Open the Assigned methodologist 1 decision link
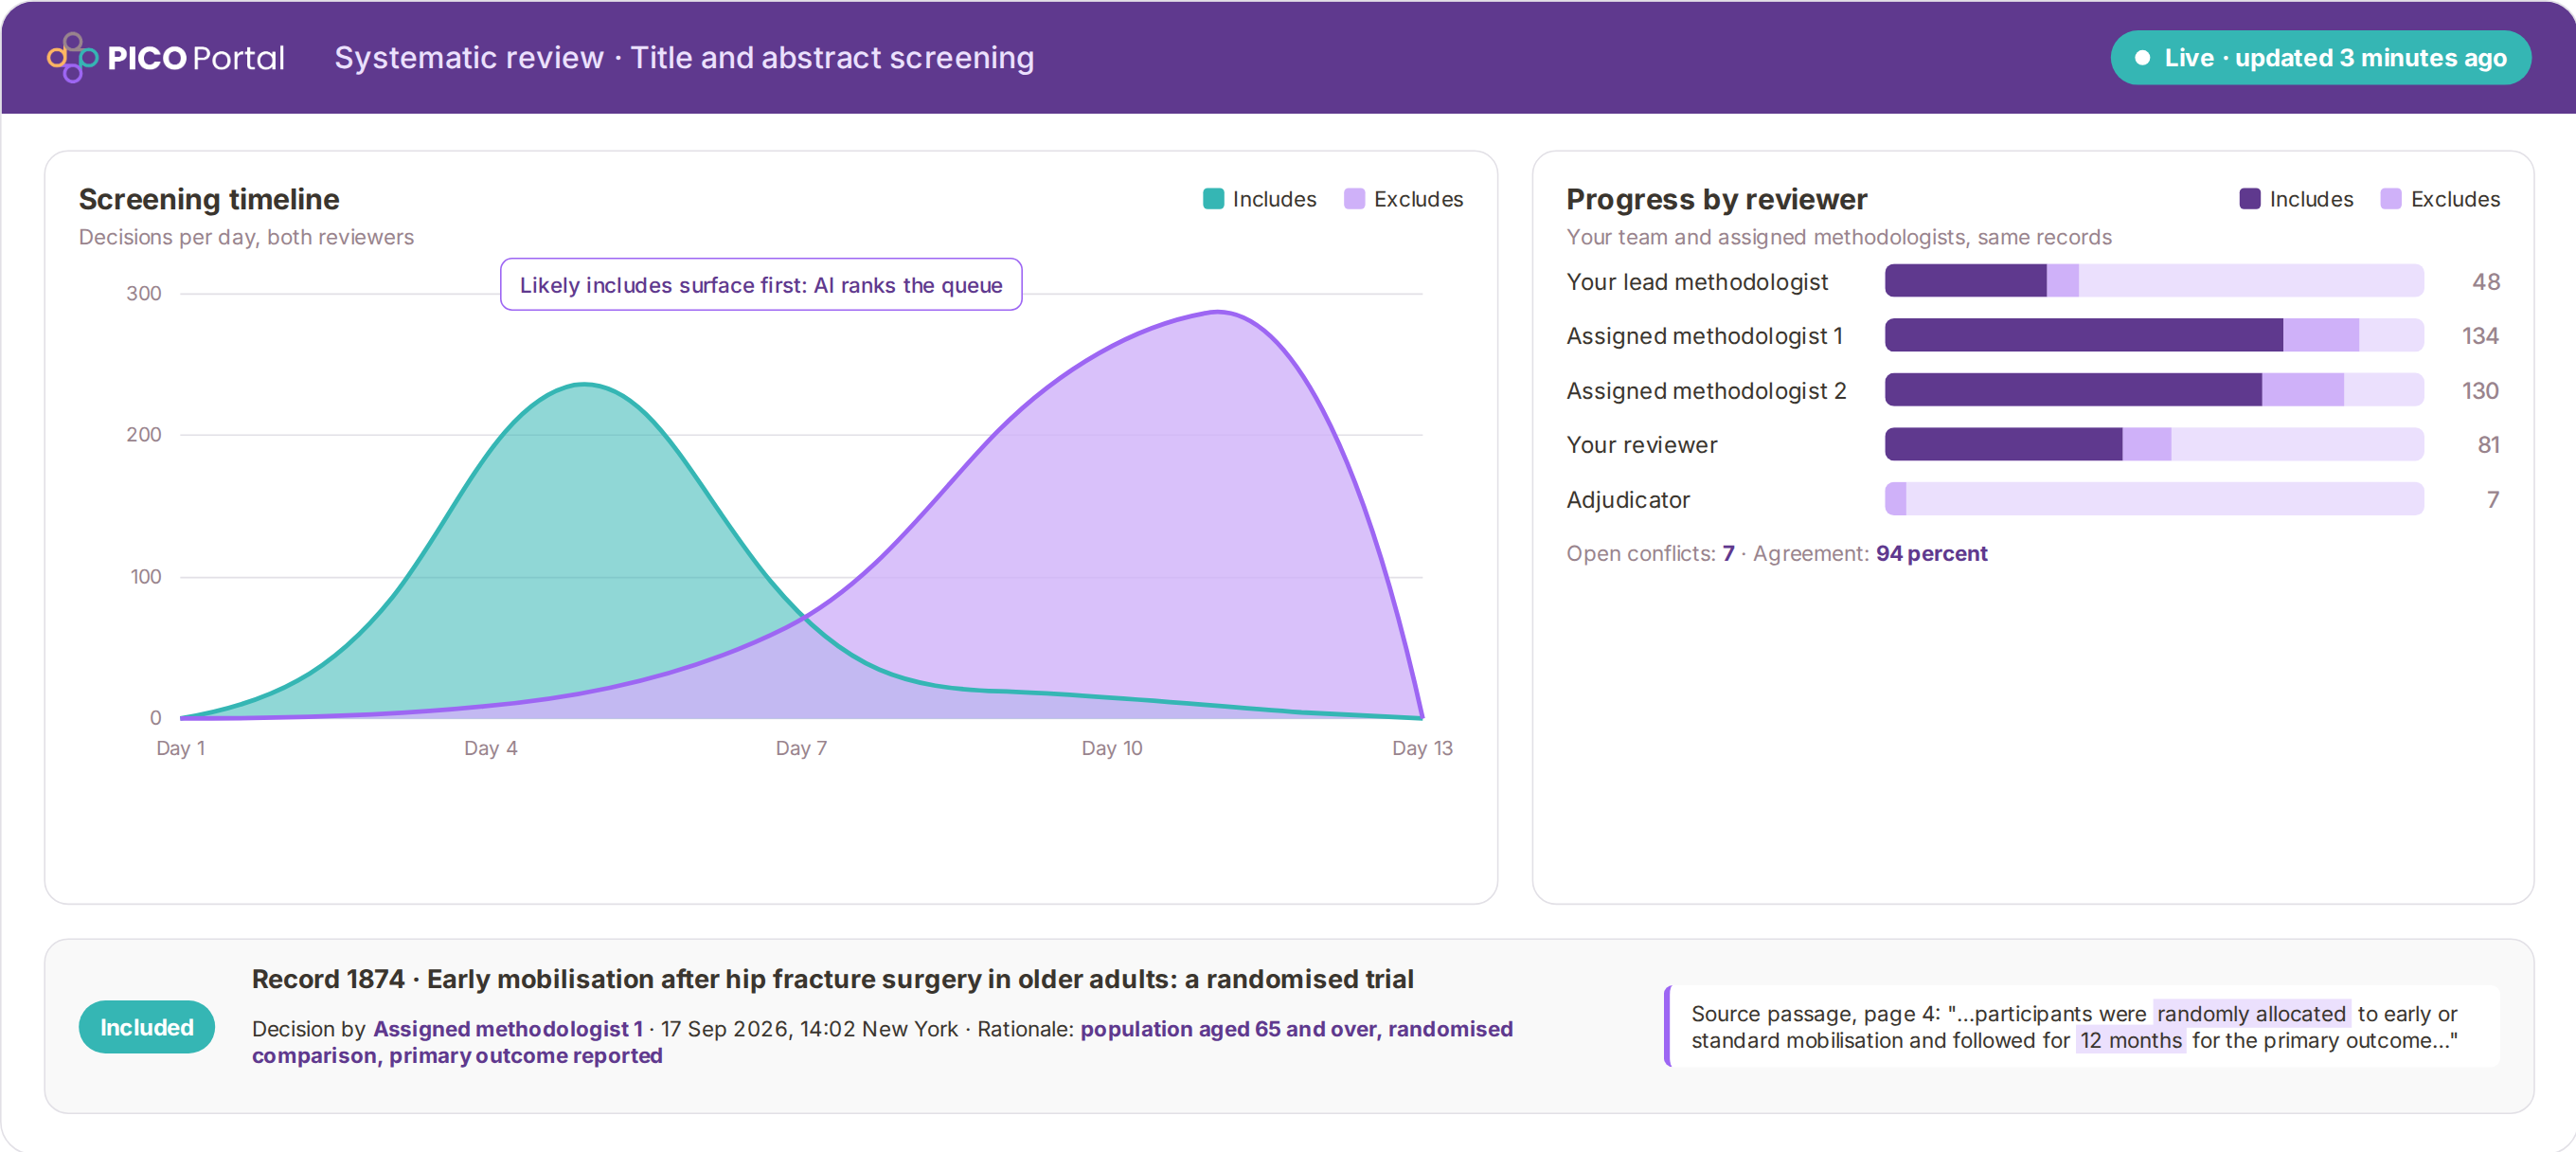Screen dimensions: 2576x1152 [x=508, y=1029]
